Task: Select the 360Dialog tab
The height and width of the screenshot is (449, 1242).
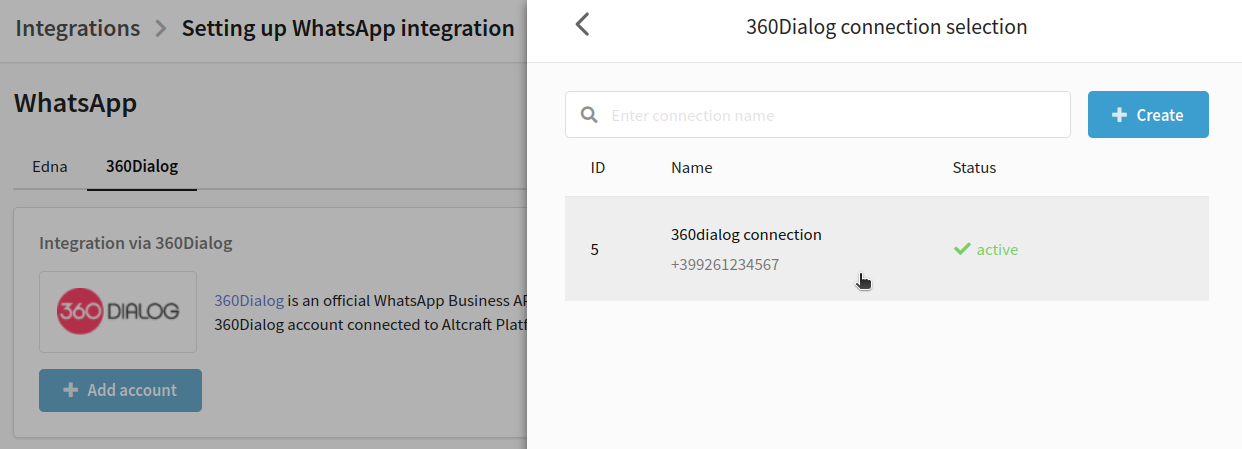Action: [x=142, y=166]
